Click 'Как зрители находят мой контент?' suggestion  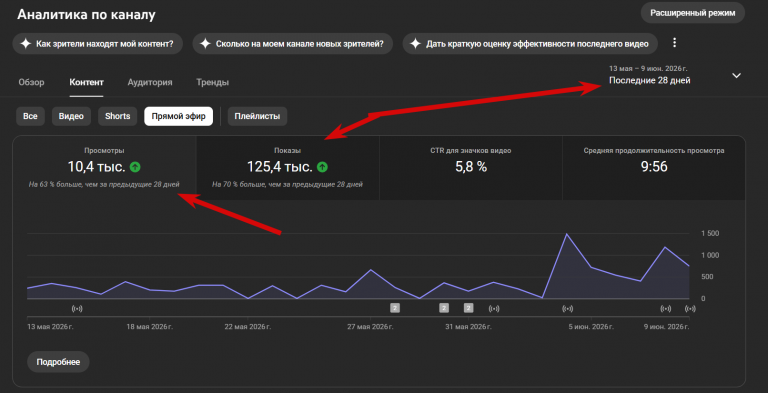[x=97, y=44]
